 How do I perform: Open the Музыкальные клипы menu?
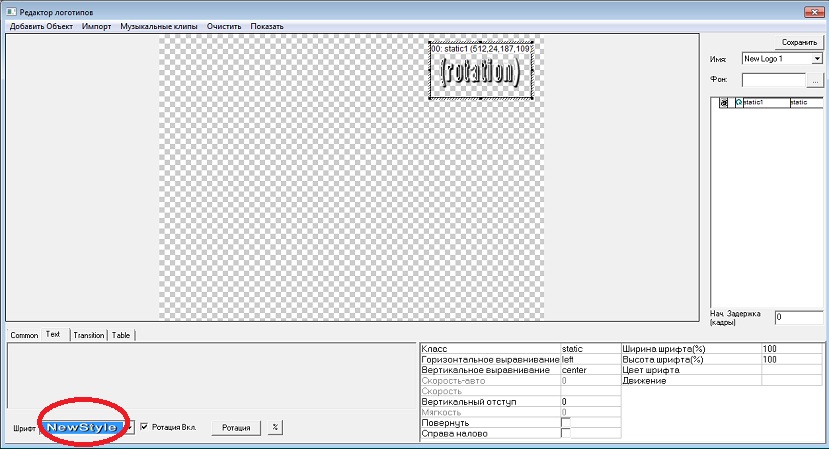(x=158, y=25)
